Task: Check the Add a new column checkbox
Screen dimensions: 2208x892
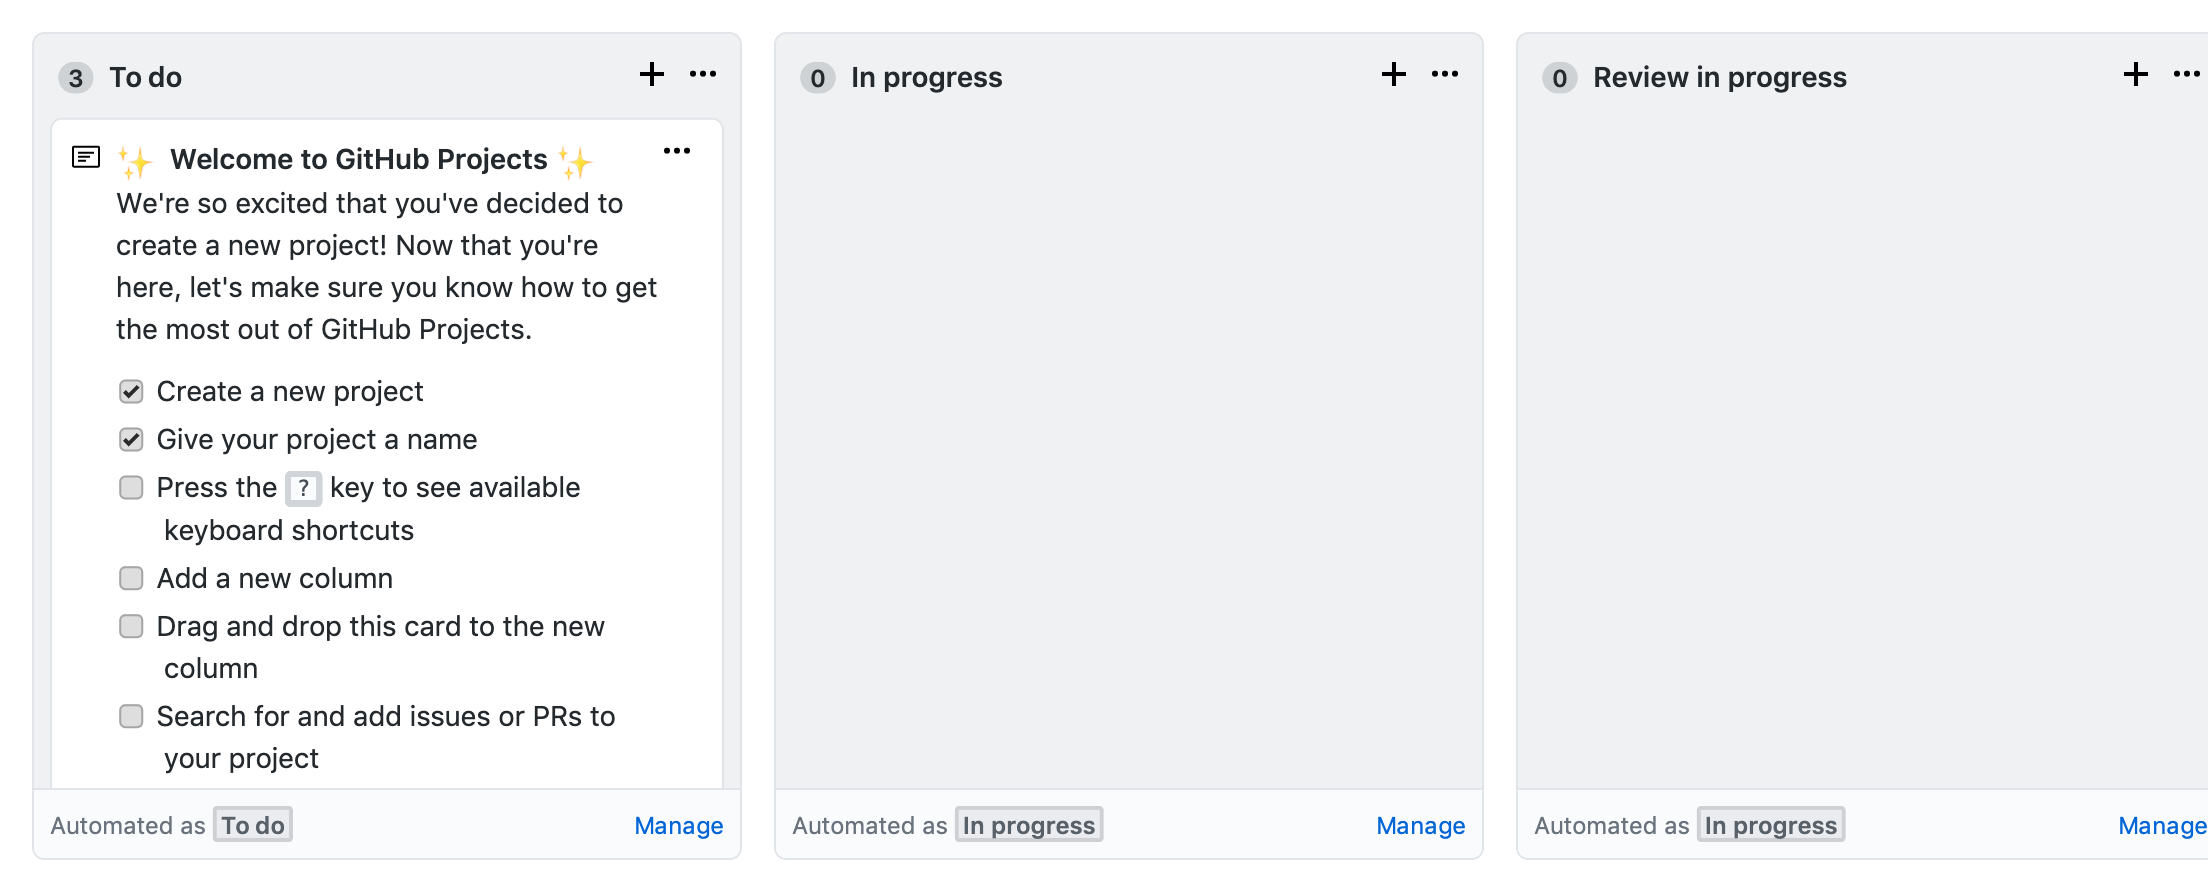Action: pos(131,578)
